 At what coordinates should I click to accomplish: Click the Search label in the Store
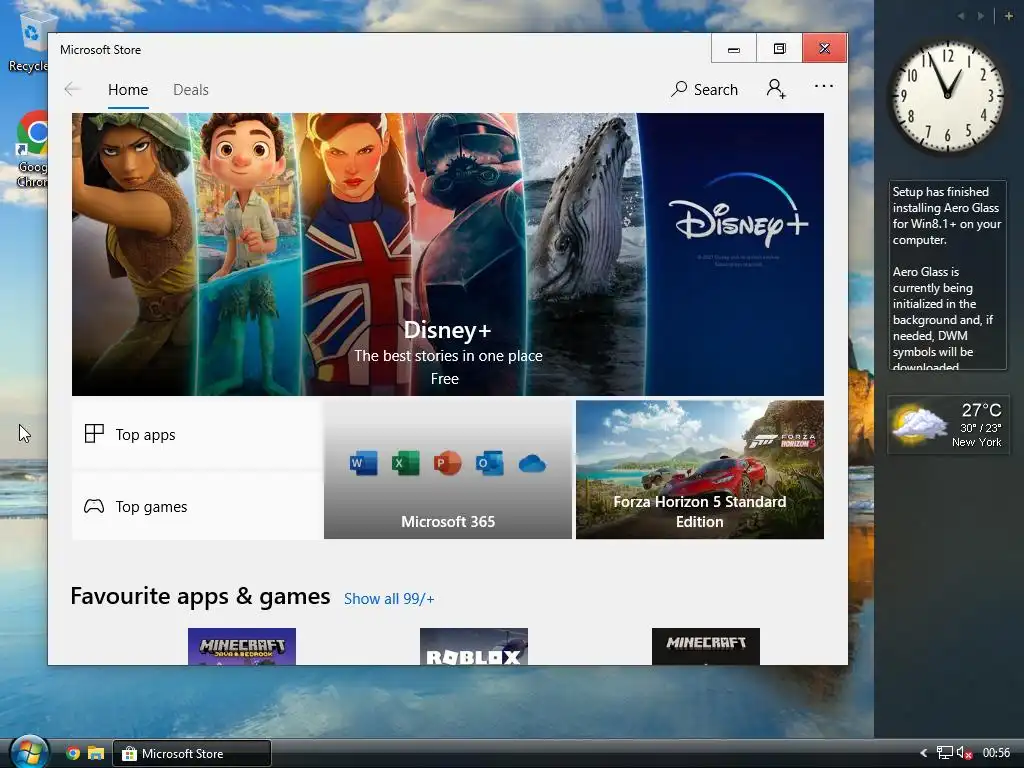click(716, 89)
